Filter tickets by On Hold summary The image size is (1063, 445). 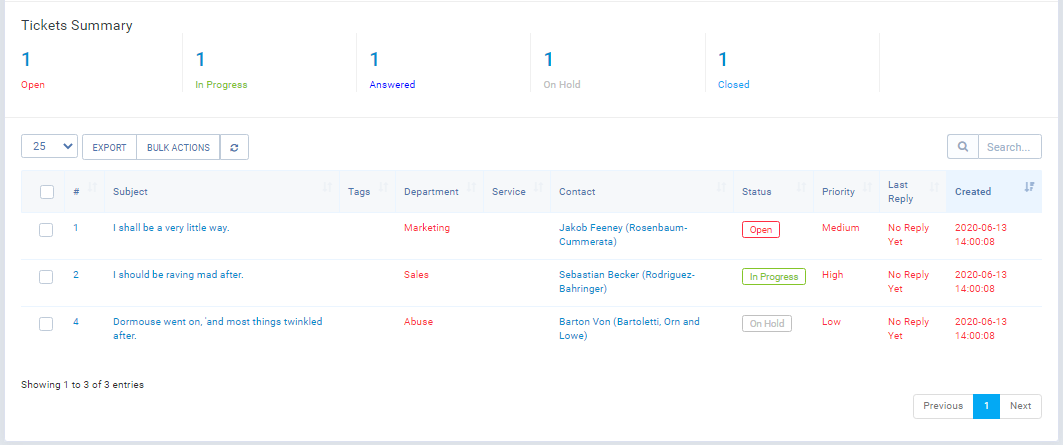click(562, 85)
